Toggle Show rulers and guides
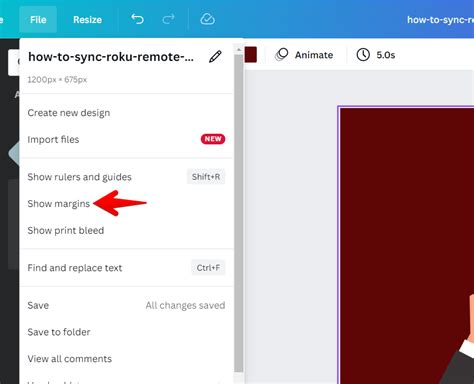 click(x=126, y=177)
